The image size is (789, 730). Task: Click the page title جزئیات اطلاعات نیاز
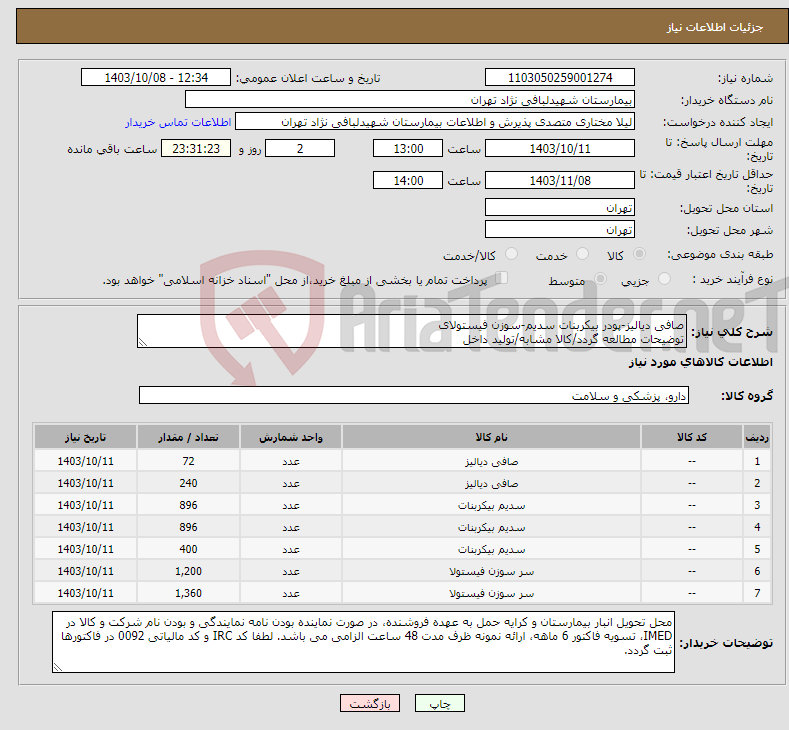pyautogui.click(x=715, y=27)
